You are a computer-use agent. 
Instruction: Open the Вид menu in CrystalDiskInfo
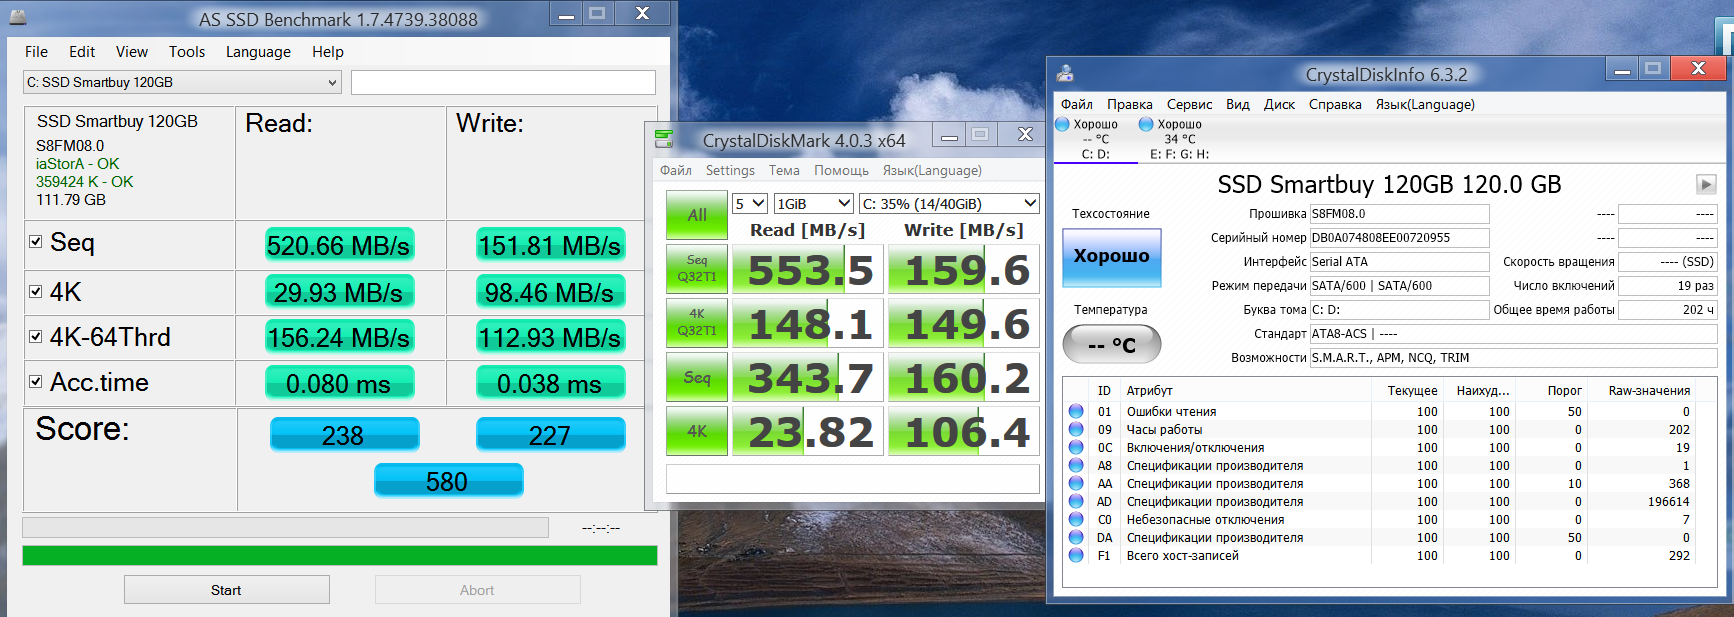1238,104
